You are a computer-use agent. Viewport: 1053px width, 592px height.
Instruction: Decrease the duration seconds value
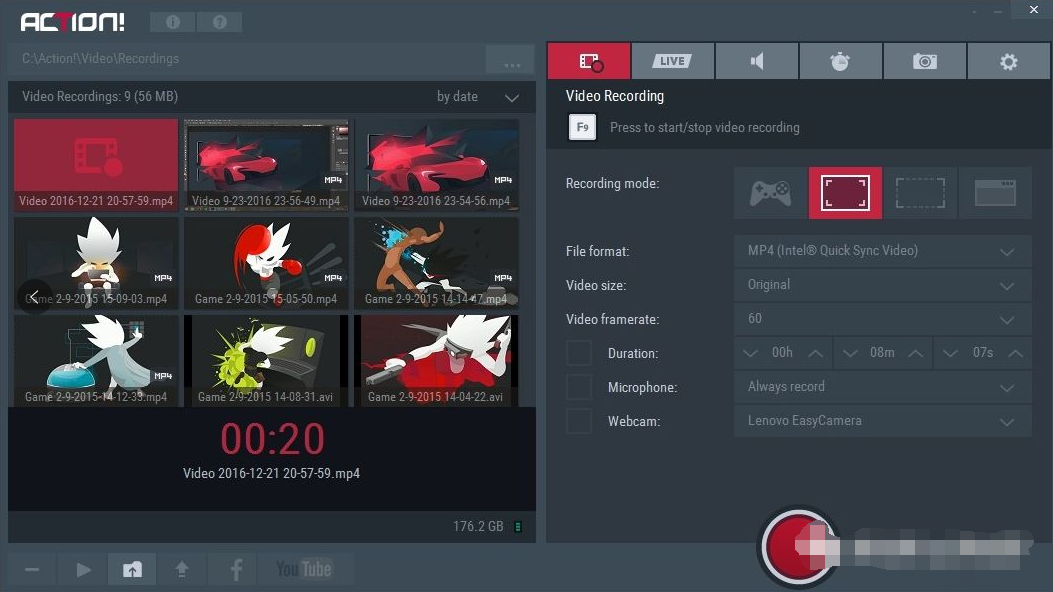(x=950, y=353)
